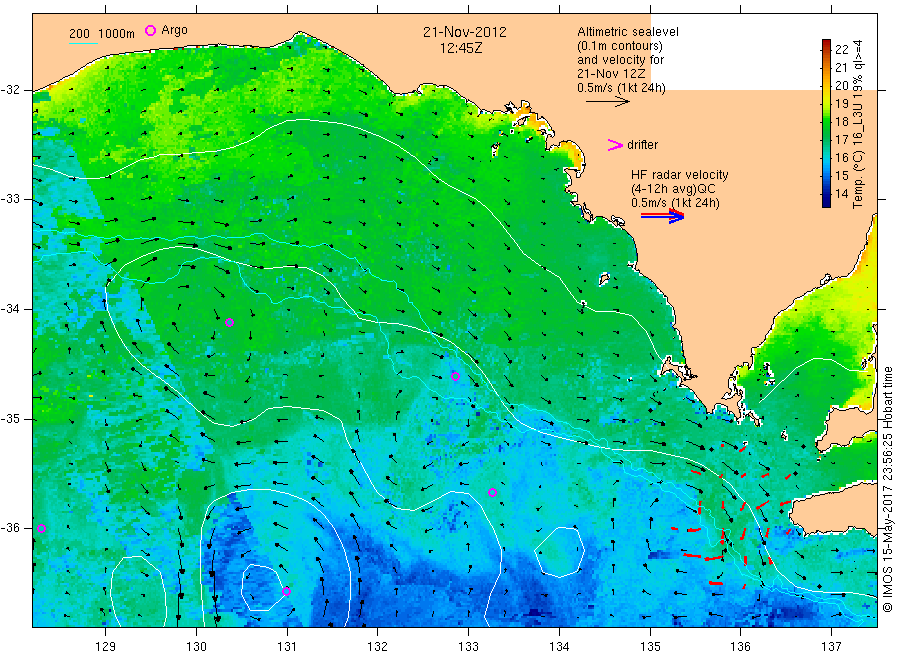Select the Argo float marker near 34.6°S 132.9°E
The width and height of the screenshot is (900, 660).
coord(455,376)
